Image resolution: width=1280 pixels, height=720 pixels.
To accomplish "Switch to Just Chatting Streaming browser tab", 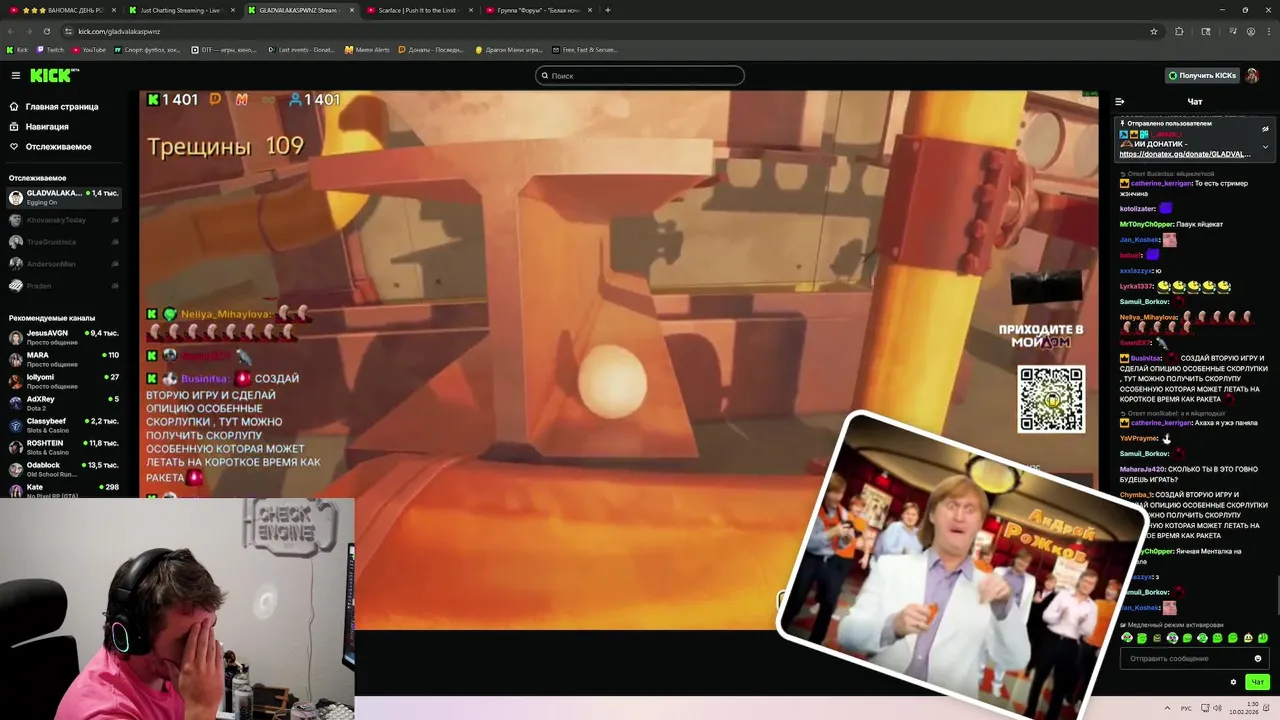I will 180,10.
